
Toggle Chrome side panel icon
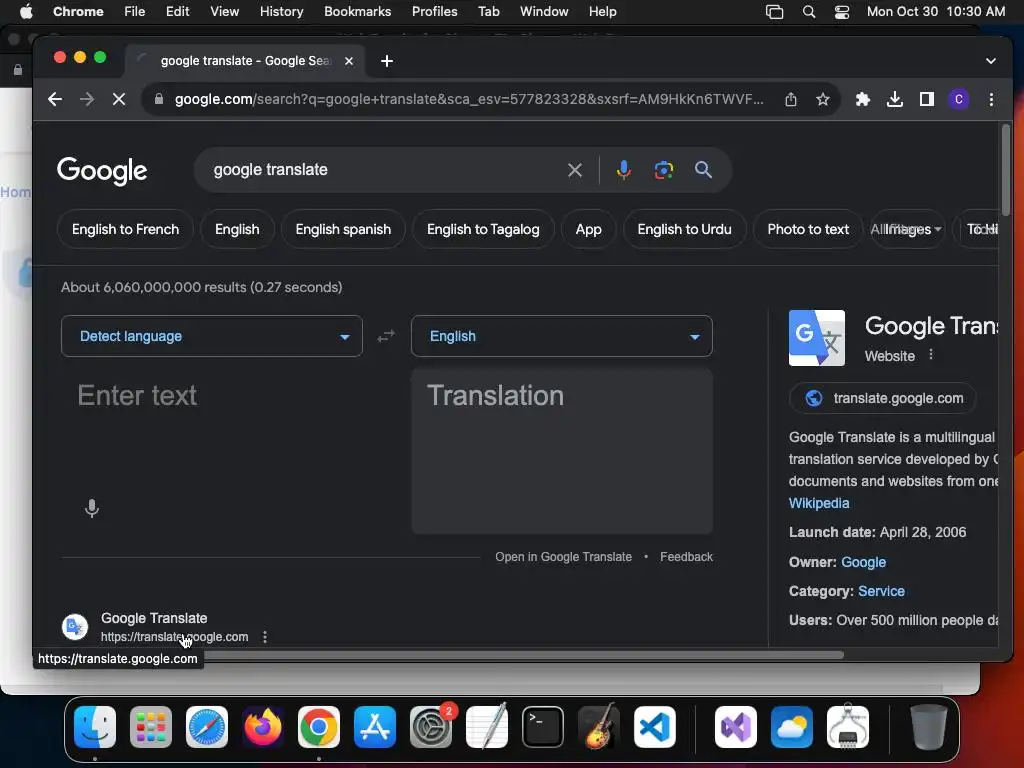click(x=927, y=99)
